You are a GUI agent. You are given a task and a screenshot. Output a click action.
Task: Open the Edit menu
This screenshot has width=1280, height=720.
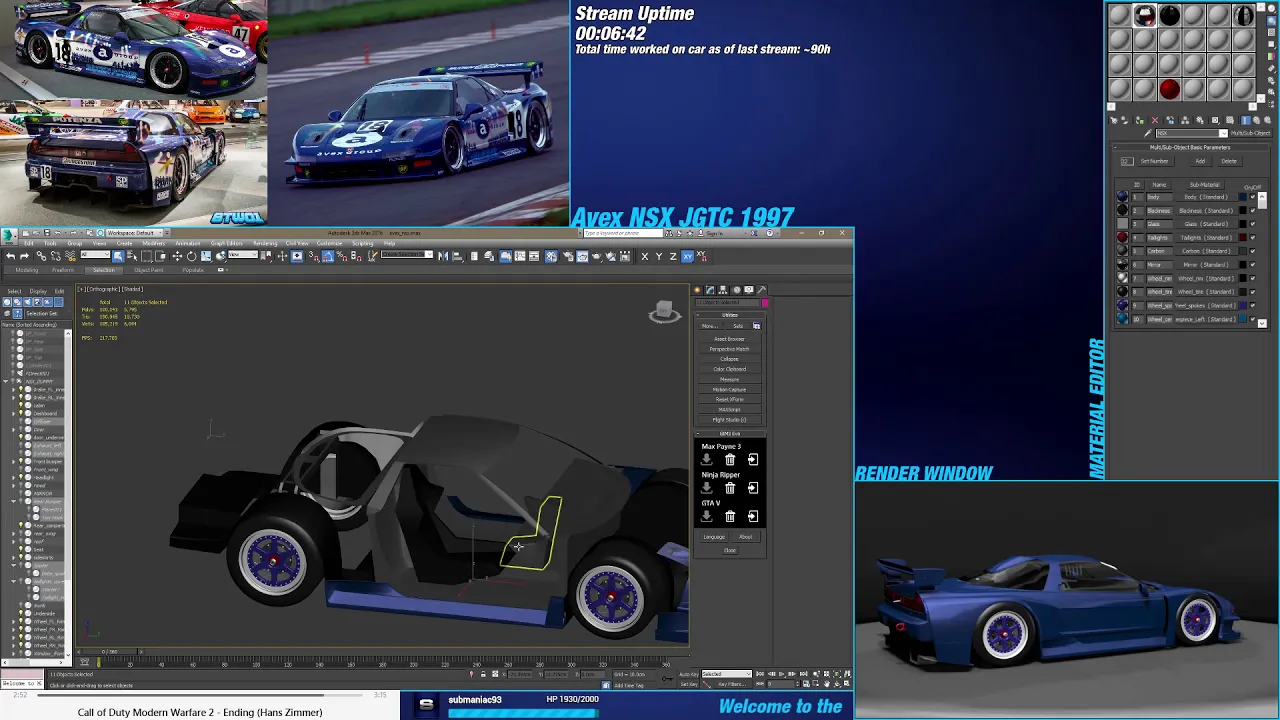[29, 243]
